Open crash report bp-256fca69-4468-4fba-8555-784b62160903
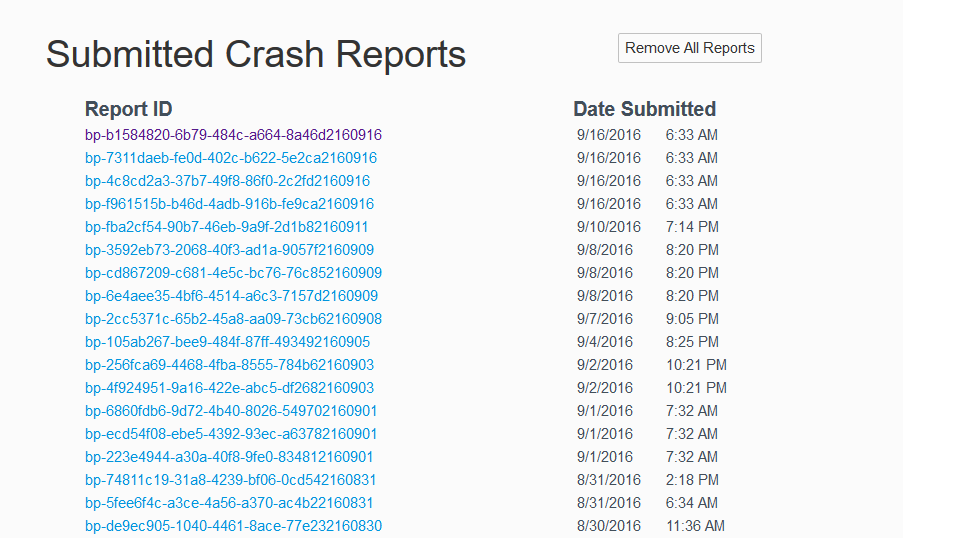This screenshot has height=540, width=960. click(229, 365)
